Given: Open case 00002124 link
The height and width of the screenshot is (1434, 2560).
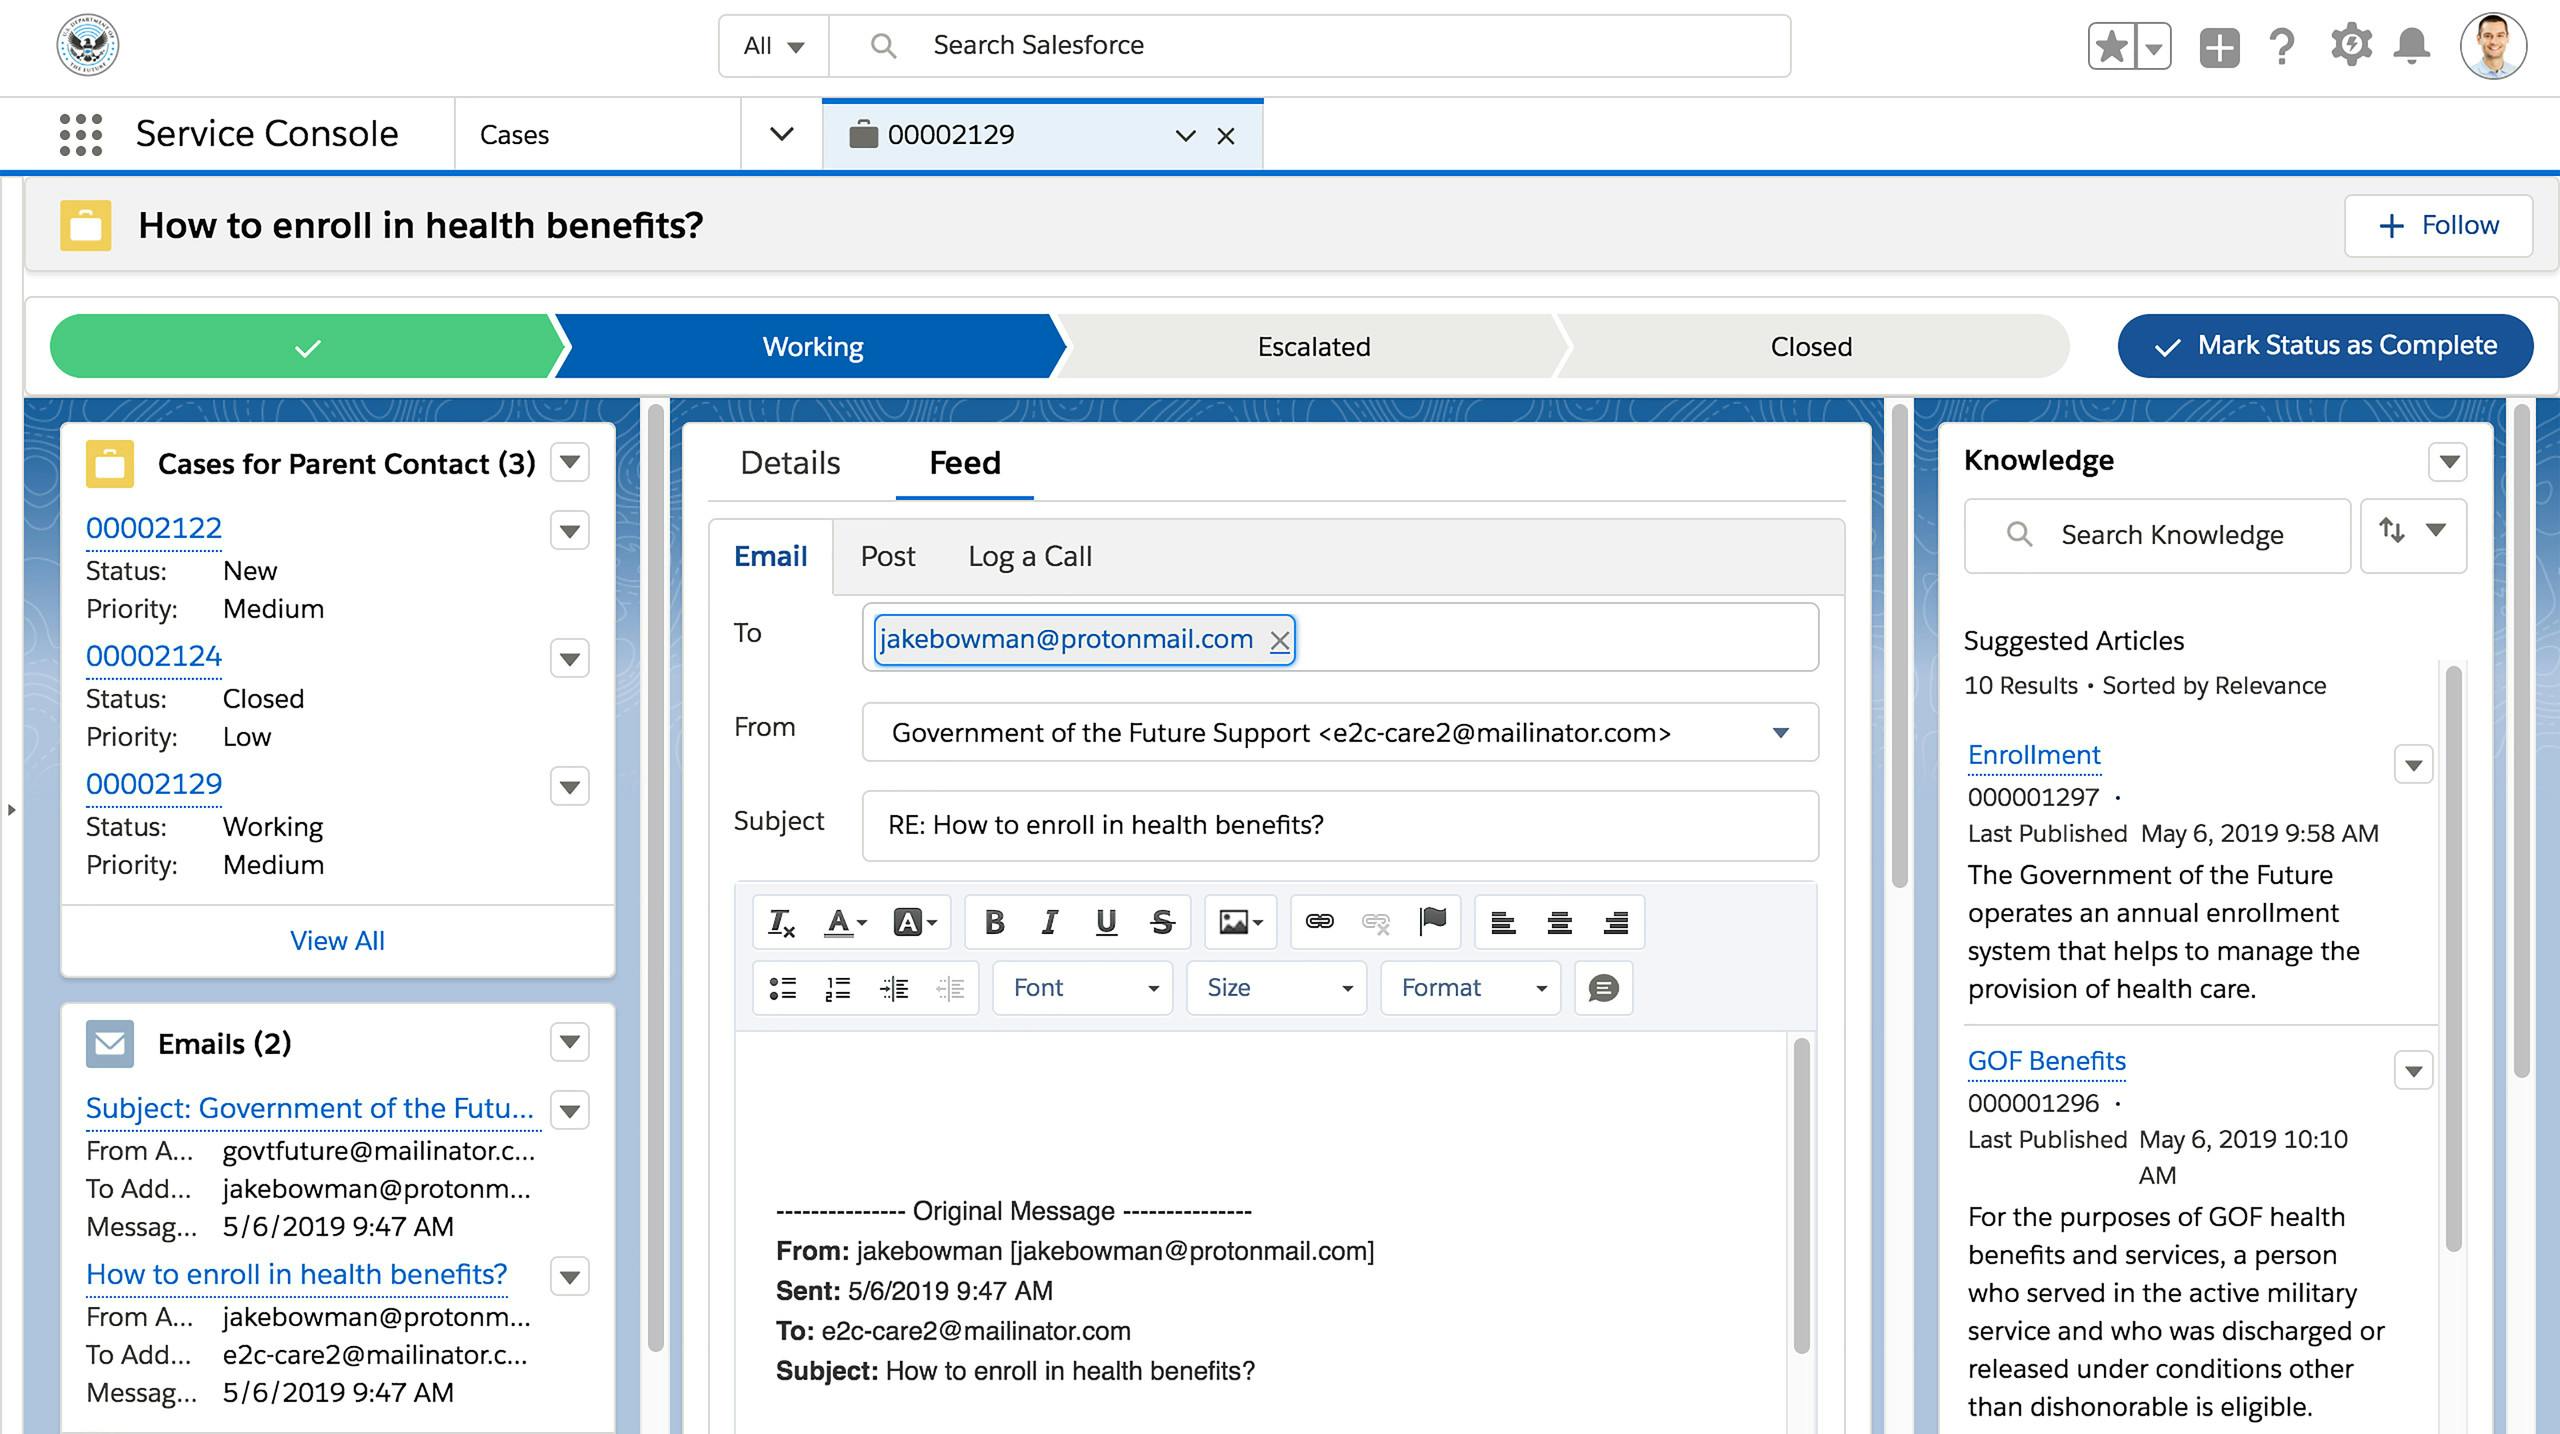Looking at the screenshot, I should click(154, 656).
